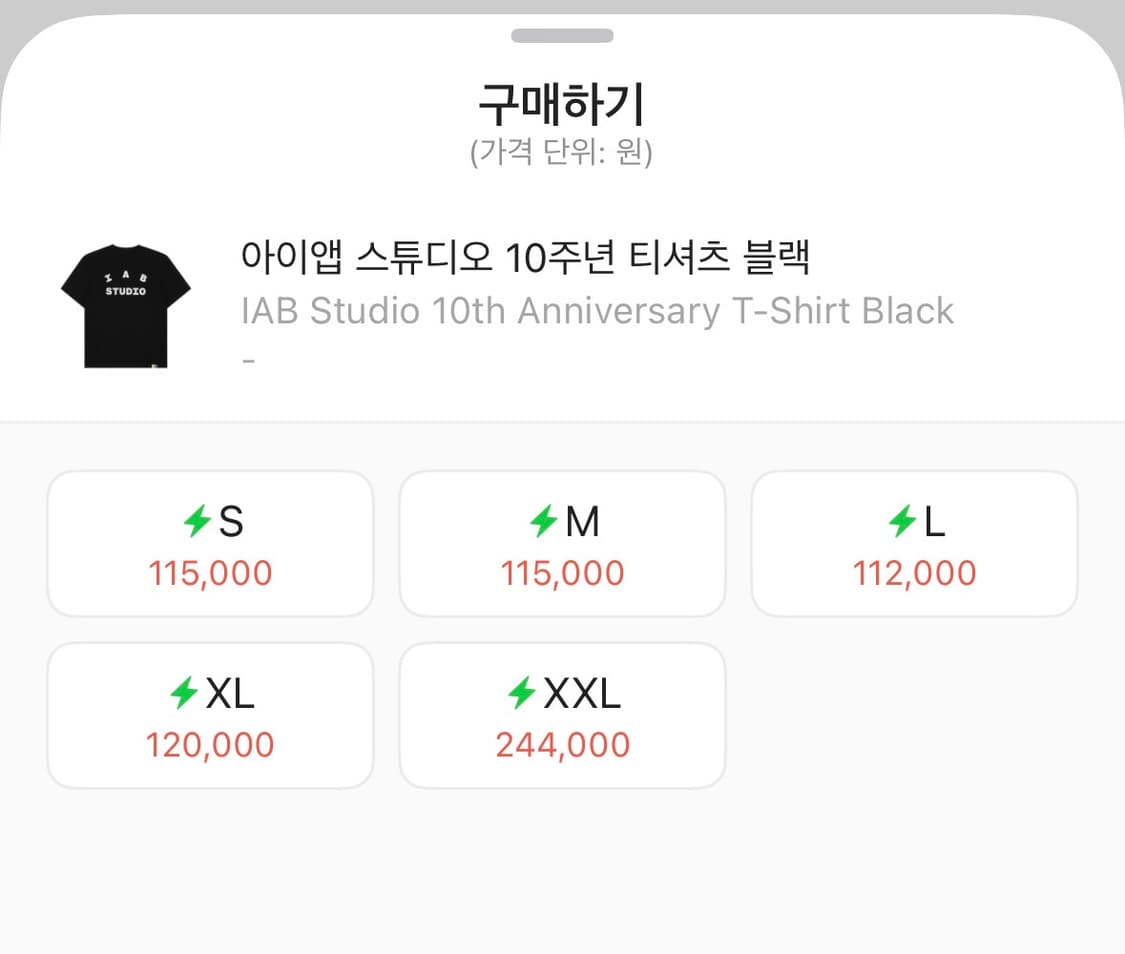Click the XXL price 244,000
Viewport: 1125px width, 954px height.
pyautogui.click(x=562, y=744)
